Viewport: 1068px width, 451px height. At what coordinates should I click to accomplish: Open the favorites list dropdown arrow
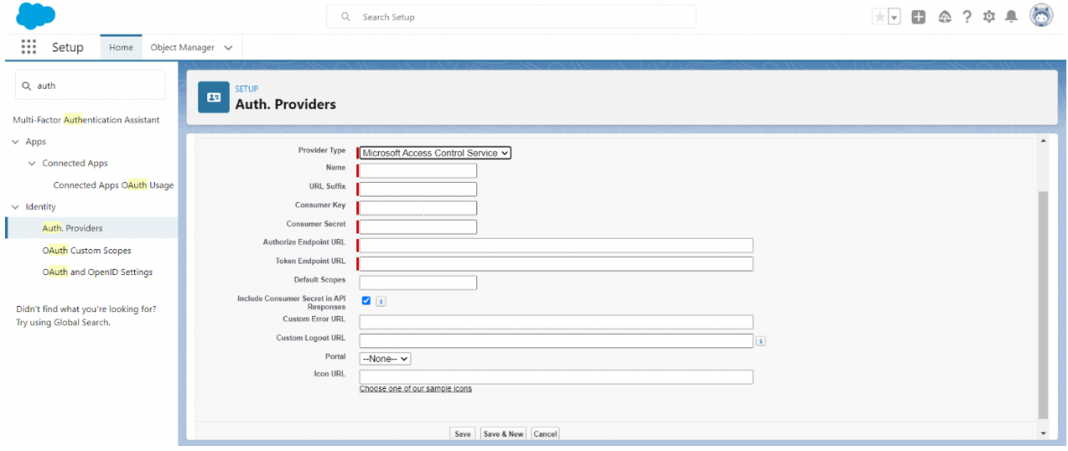[x=894, y=17]
